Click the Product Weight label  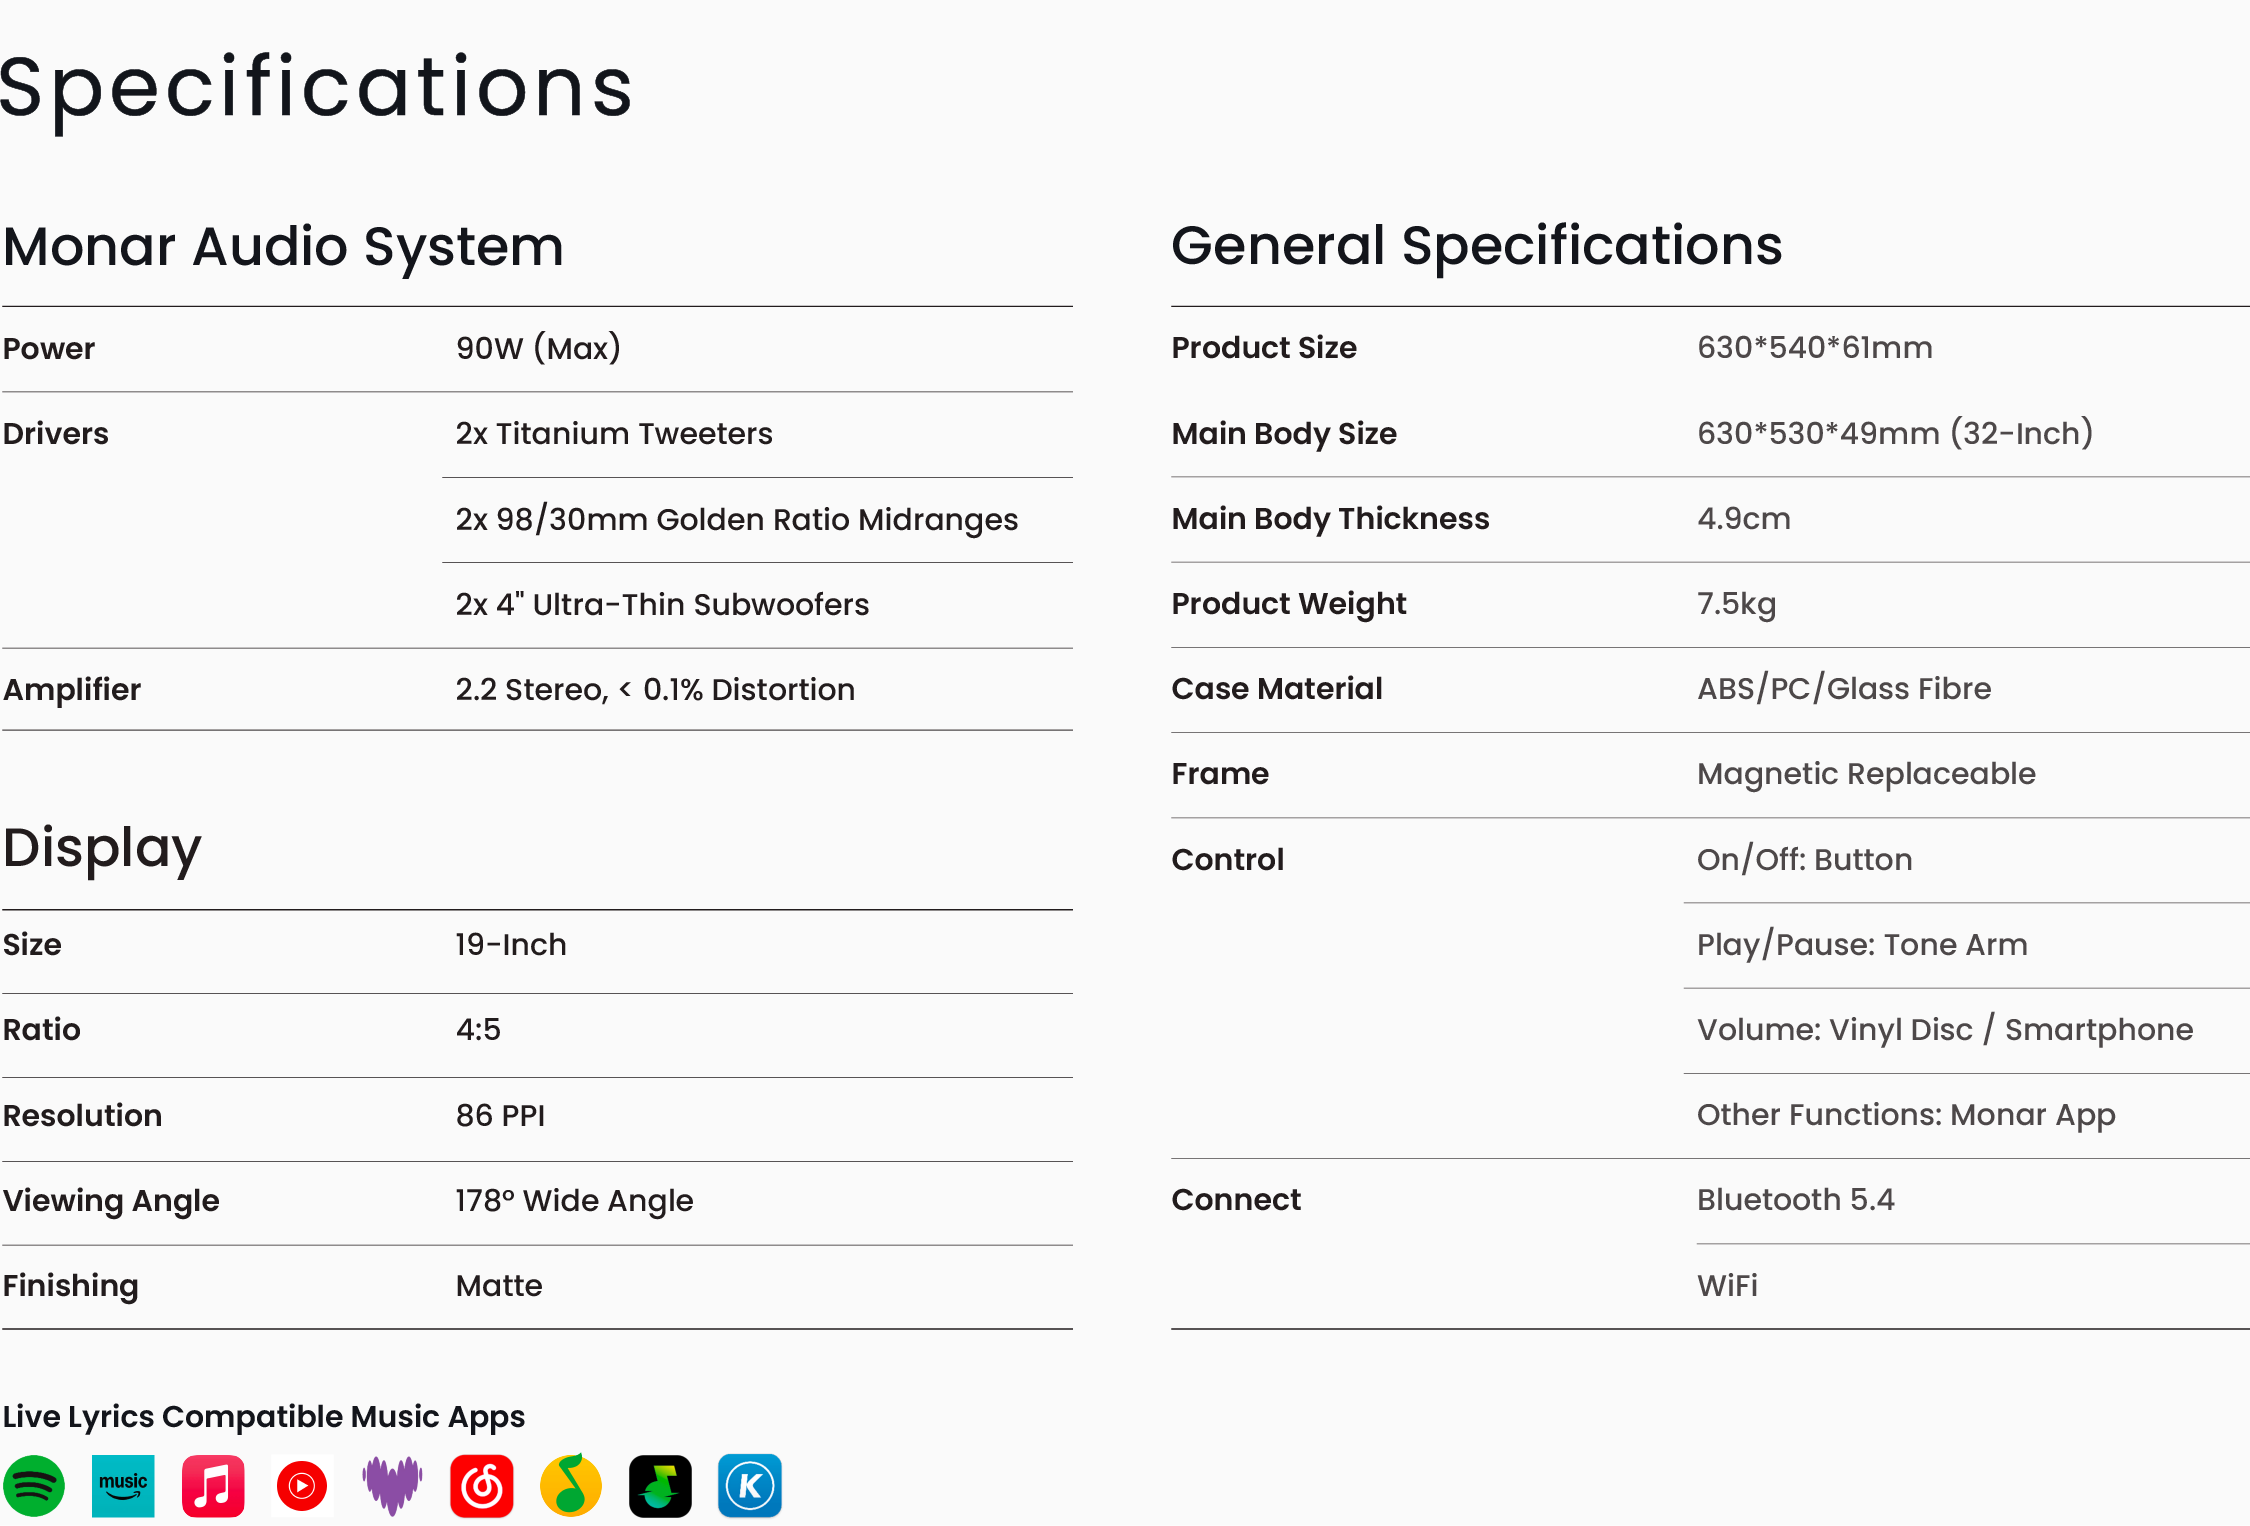[x=1288, y=604]
